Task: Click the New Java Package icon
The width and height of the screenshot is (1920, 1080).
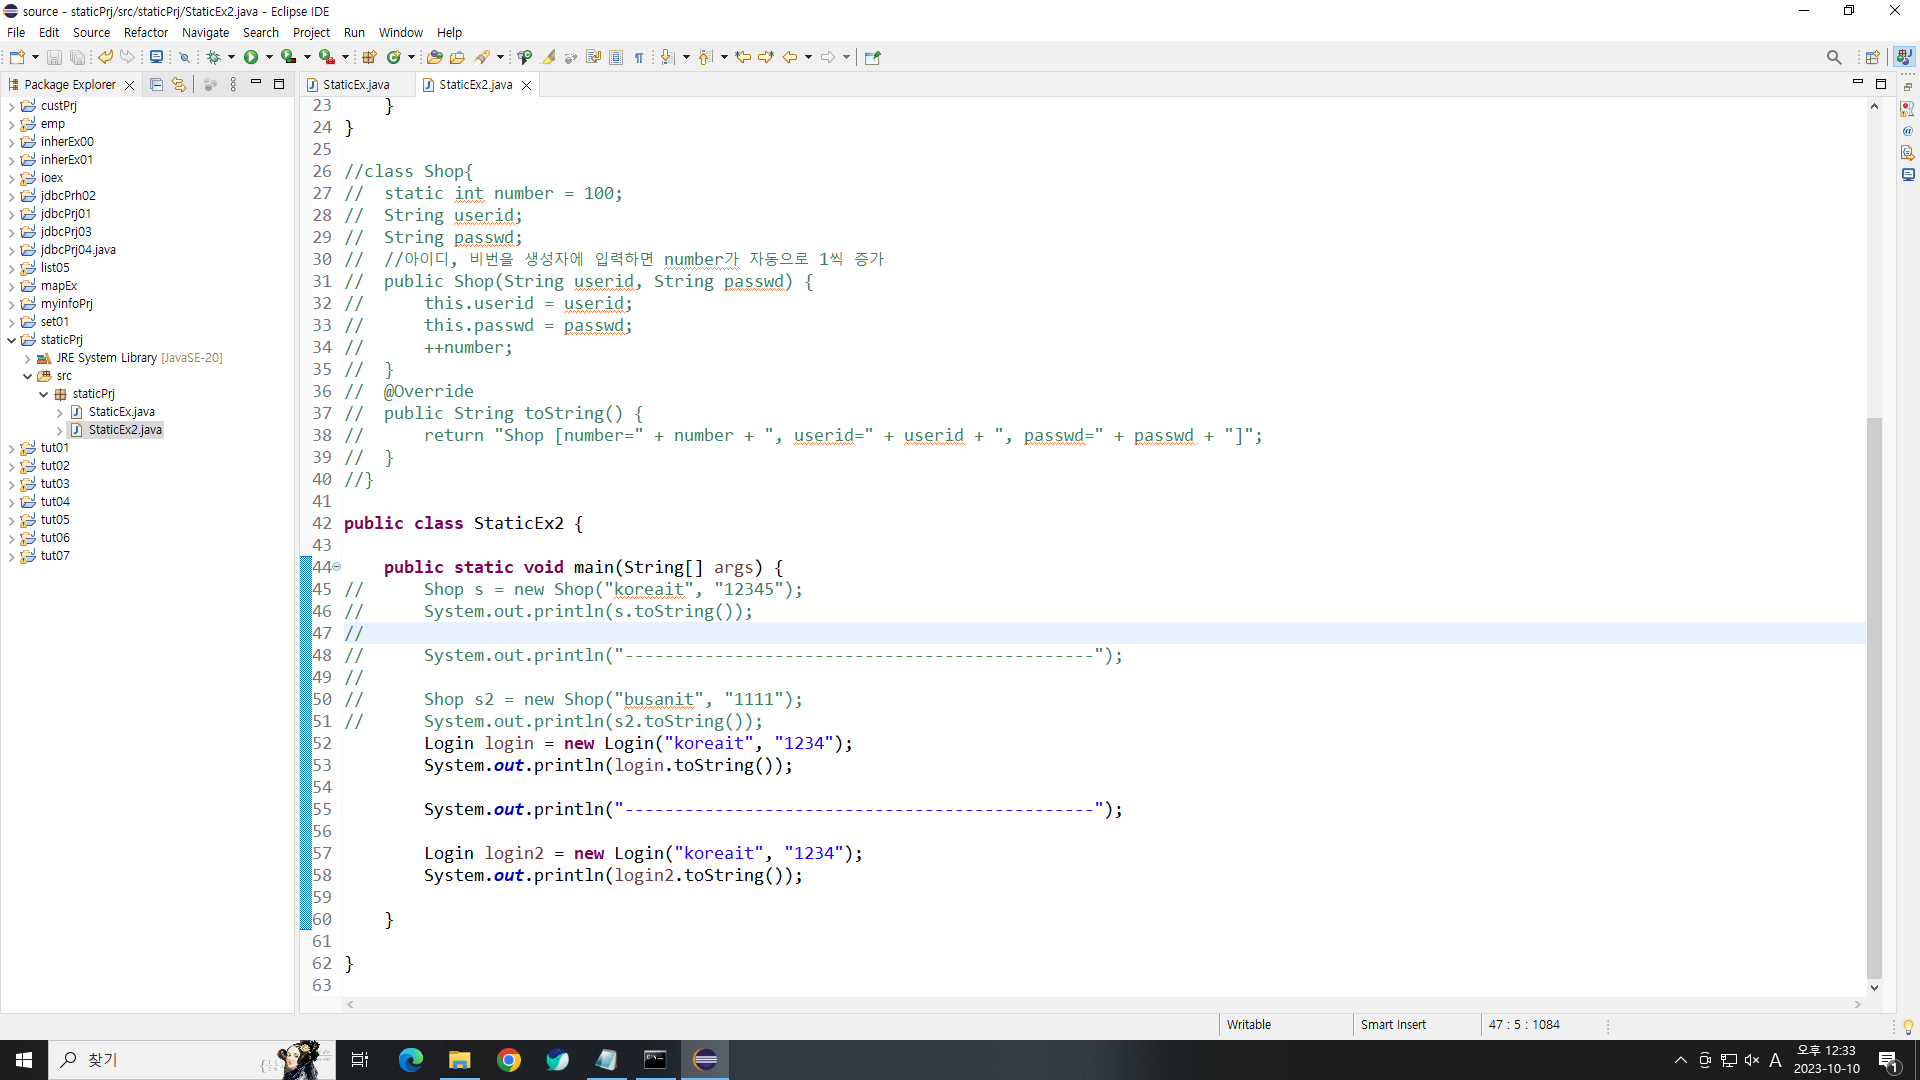Action: click(369, 57)
